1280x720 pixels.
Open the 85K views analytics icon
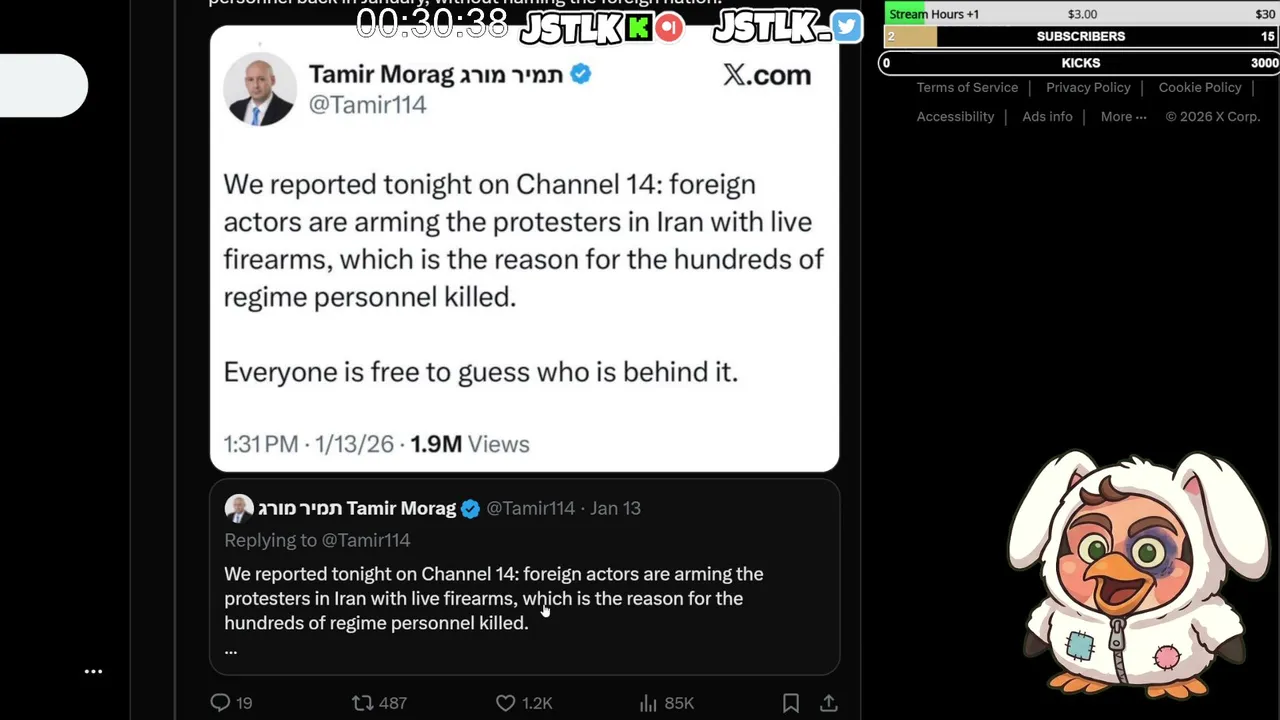(x=649, y=703)
